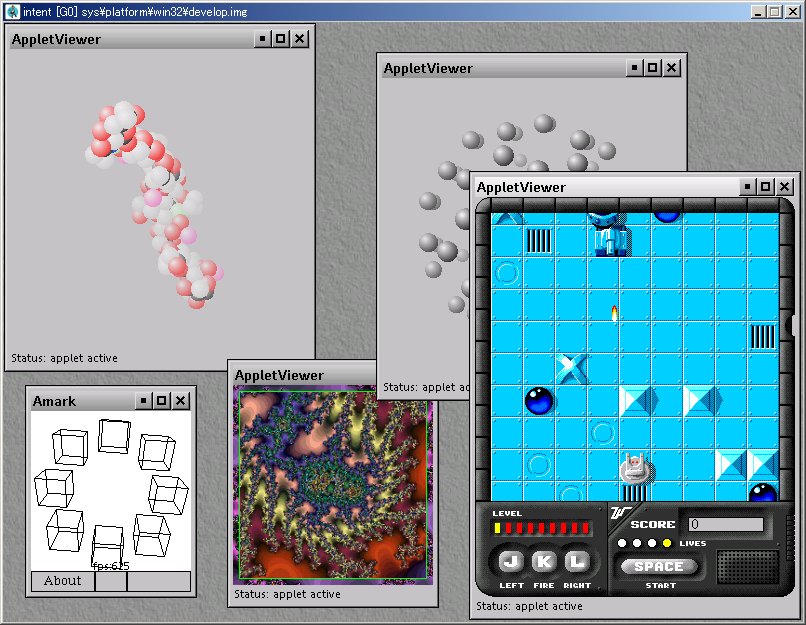Click the status text under the game applet
The image size is (806, 625).
[529, 606]
